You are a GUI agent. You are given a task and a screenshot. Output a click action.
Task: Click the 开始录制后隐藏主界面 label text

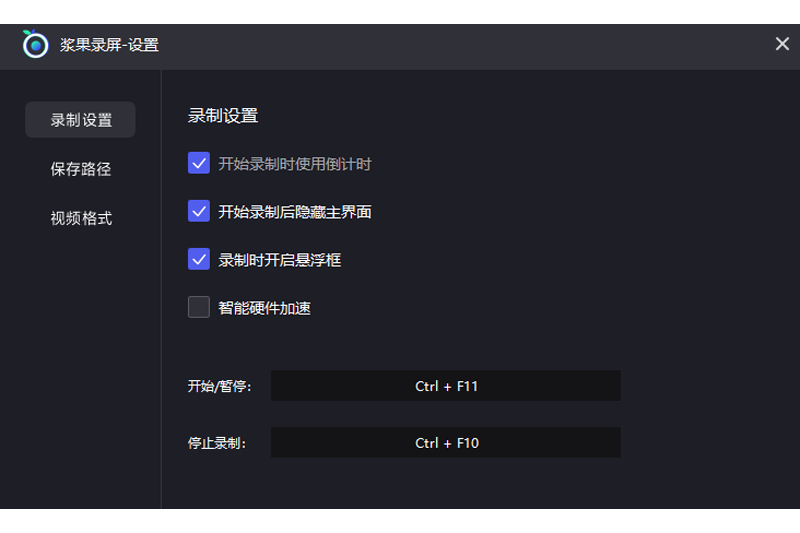pos(295,212)
